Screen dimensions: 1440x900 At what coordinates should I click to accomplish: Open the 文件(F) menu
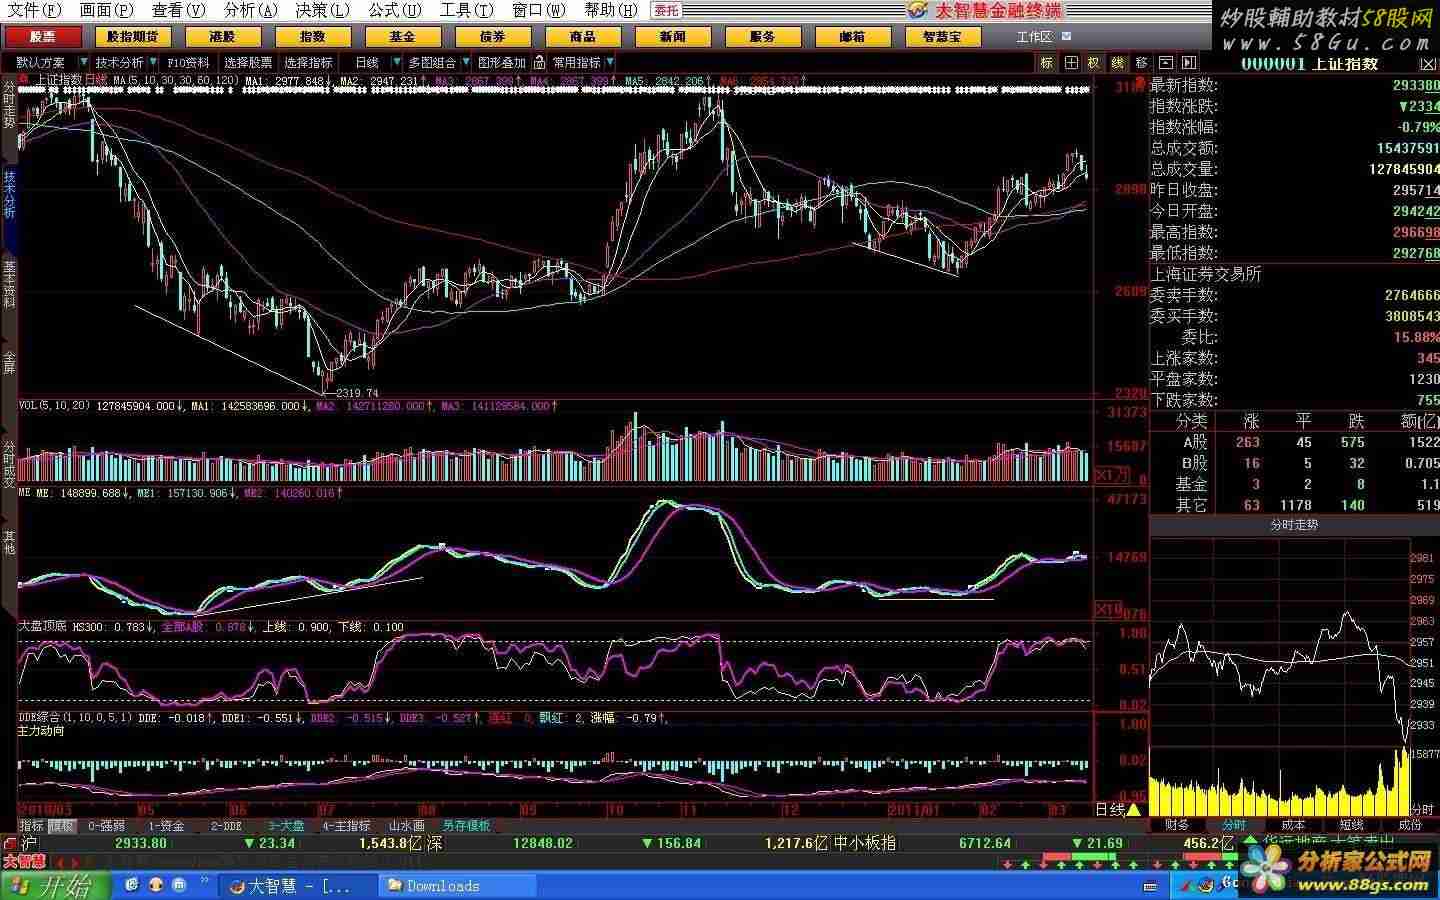[35, 10]
